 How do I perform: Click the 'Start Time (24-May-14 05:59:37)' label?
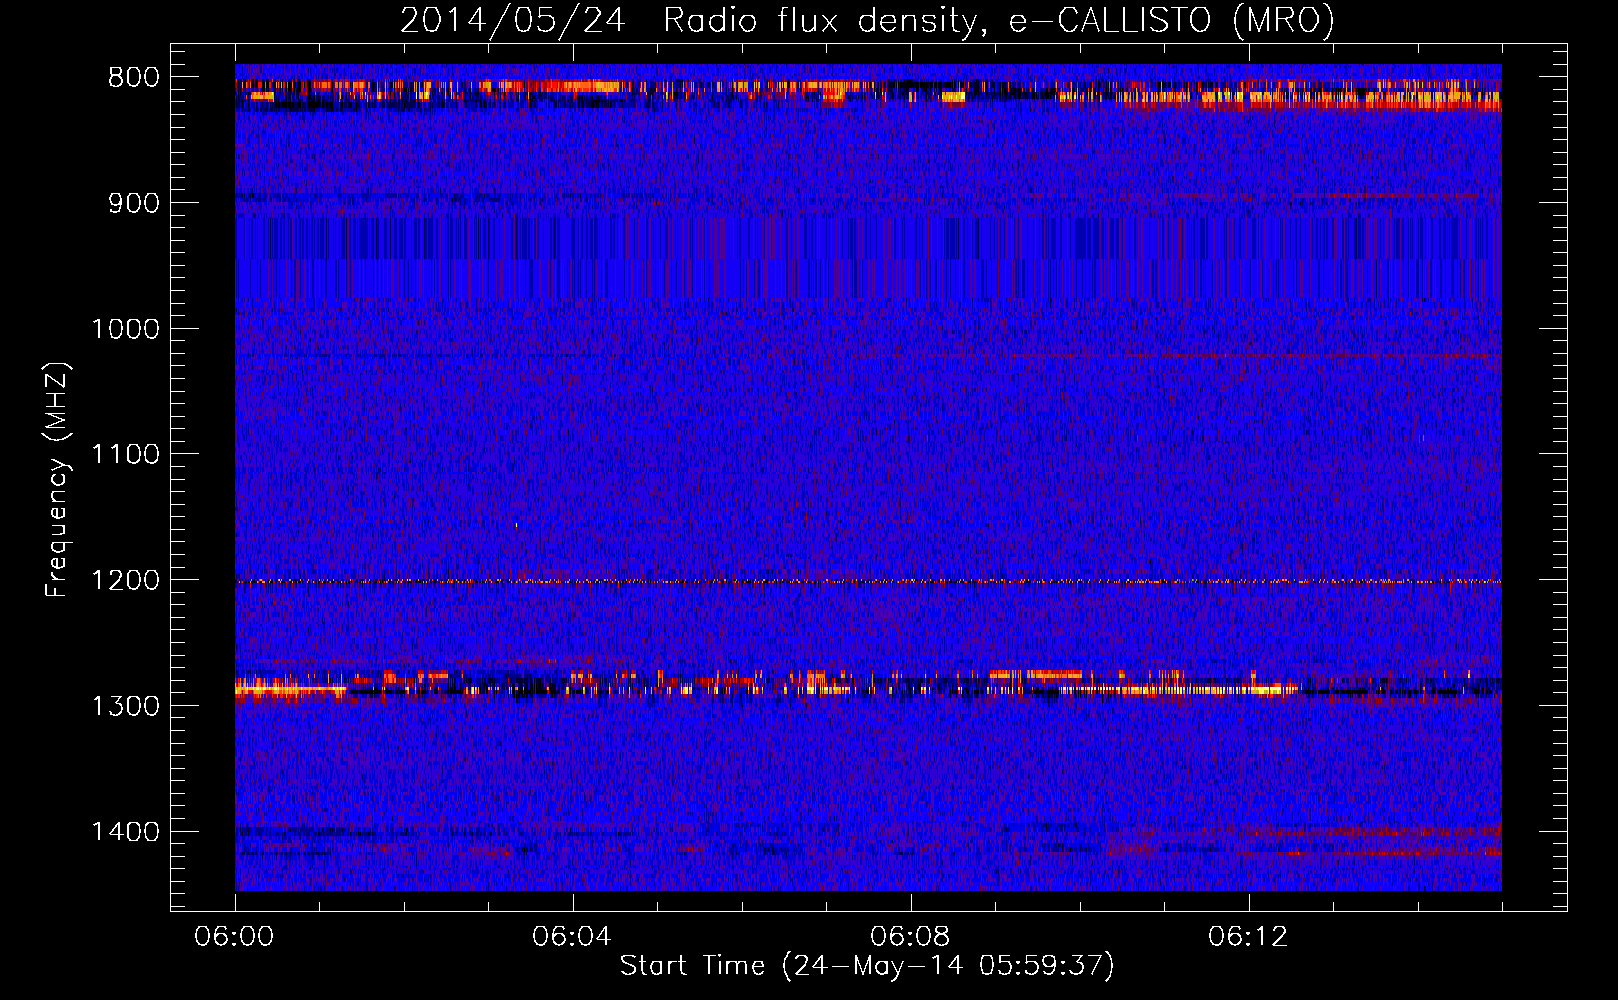click(x=867, y=966)
